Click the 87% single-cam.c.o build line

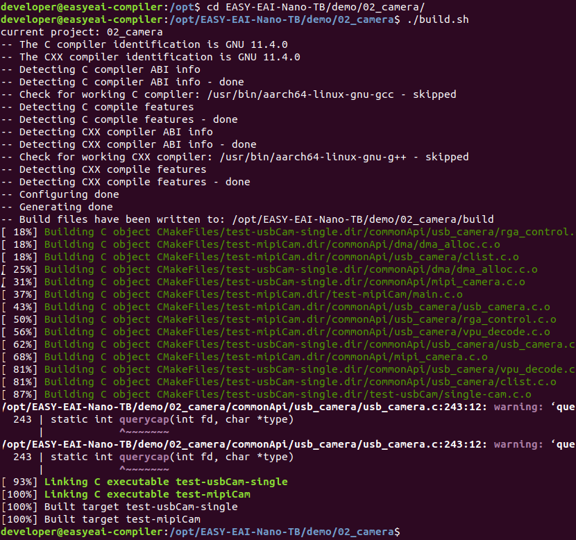(266, 395)
